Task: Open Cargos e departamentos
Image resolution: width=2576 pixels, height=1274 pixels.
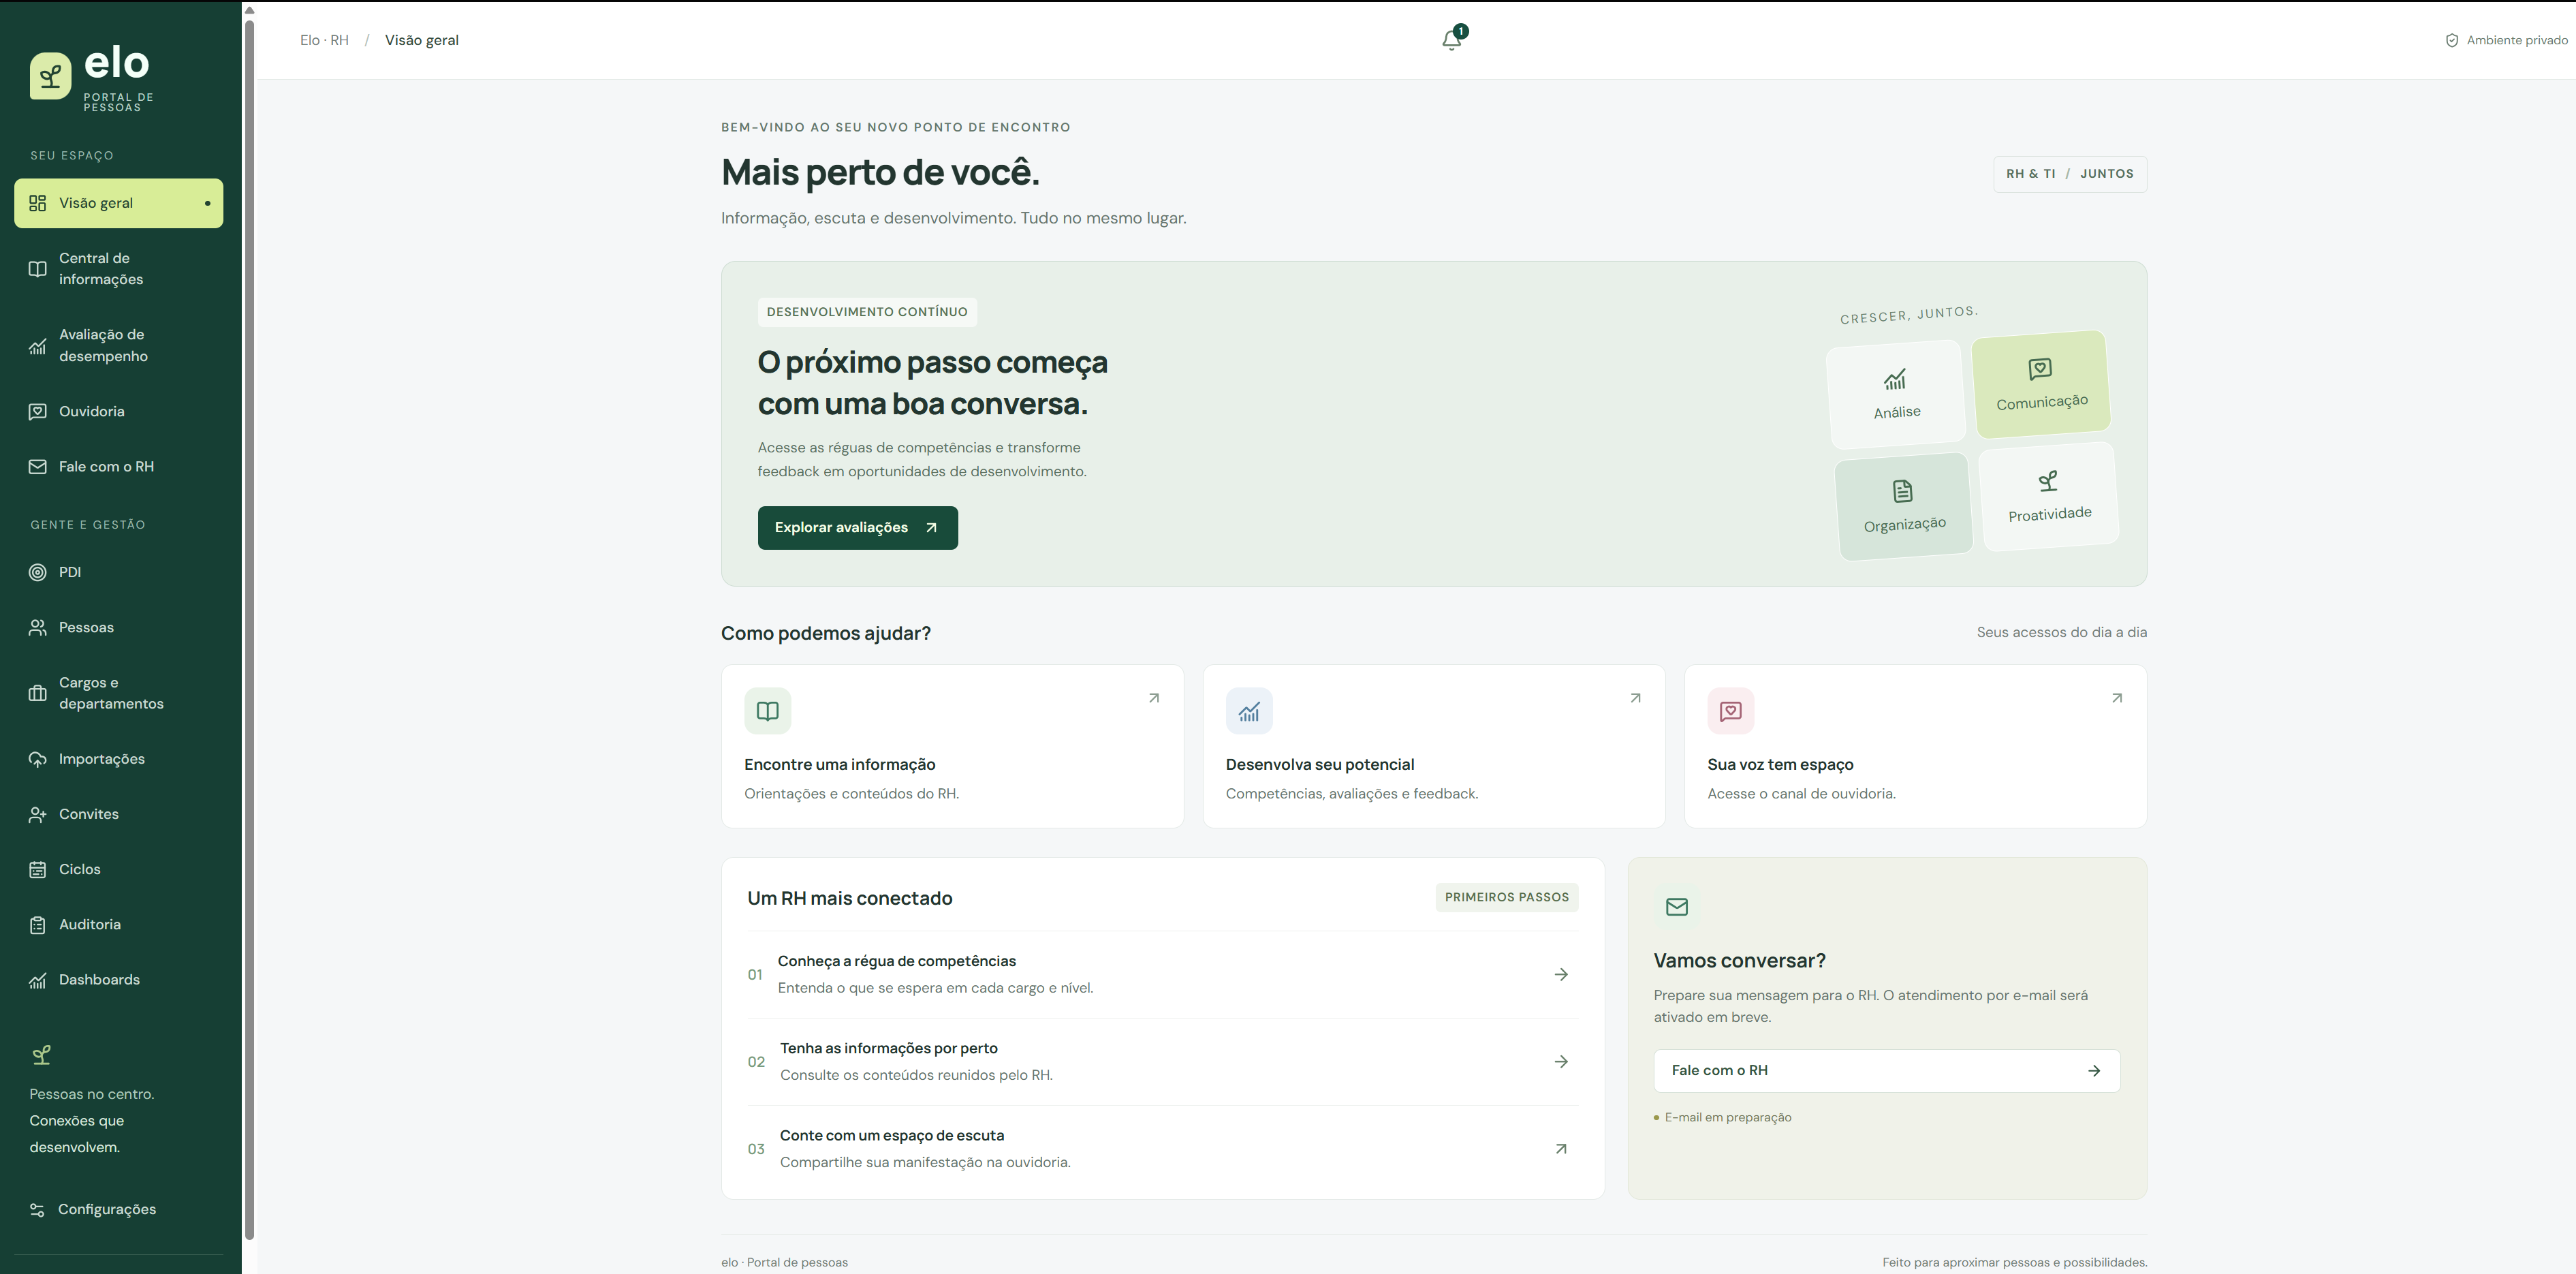Action: coord(118,693)
